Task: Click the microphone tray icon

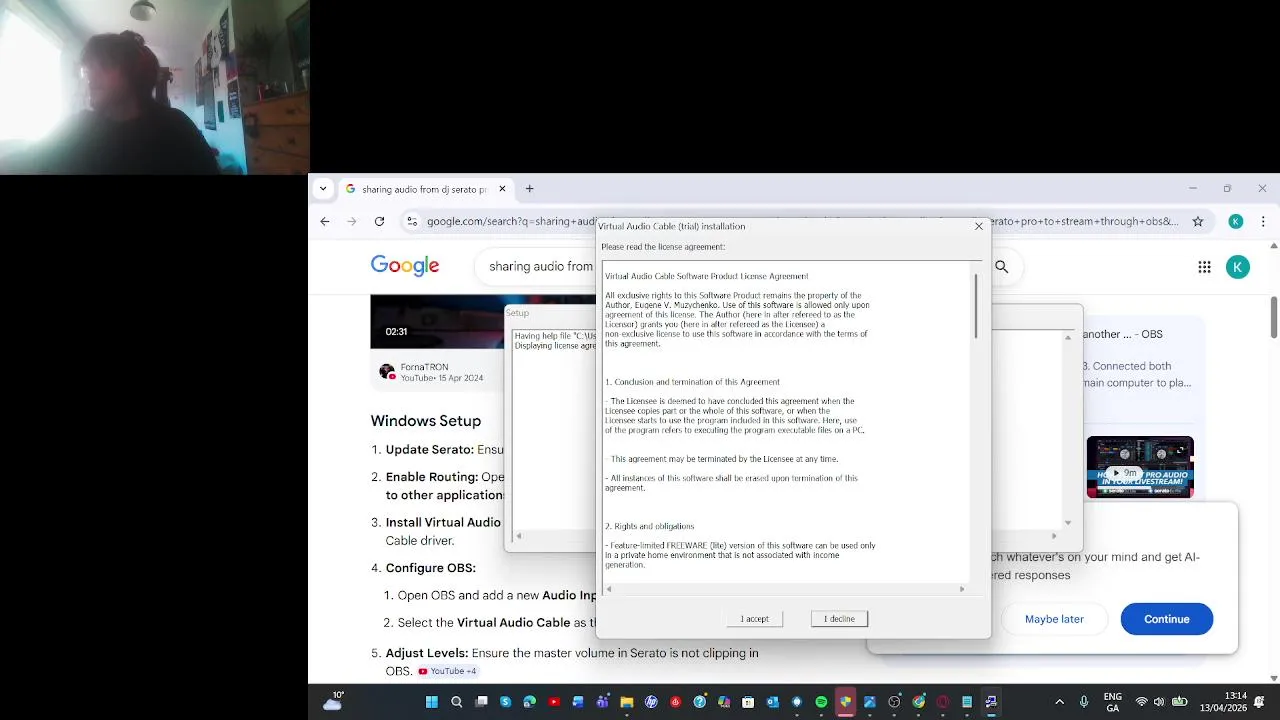Action: [1084, 702]
